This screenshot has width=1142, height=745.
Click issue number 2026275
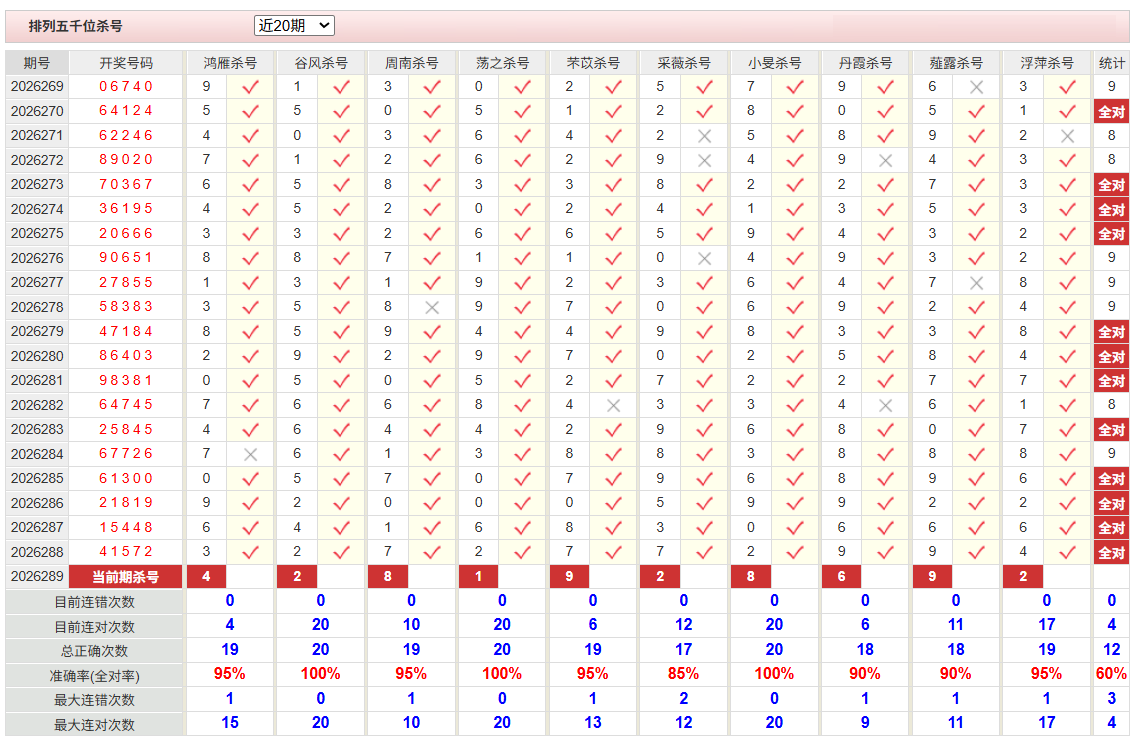point(37,233)
